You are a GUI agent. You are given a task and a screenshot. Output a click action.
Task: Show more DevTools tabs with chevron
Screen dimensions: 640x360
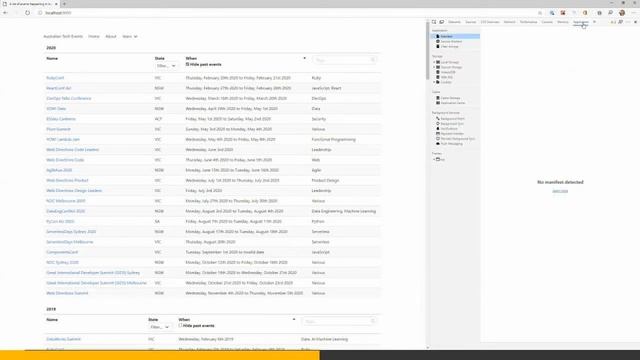click(x=594, y=22)
